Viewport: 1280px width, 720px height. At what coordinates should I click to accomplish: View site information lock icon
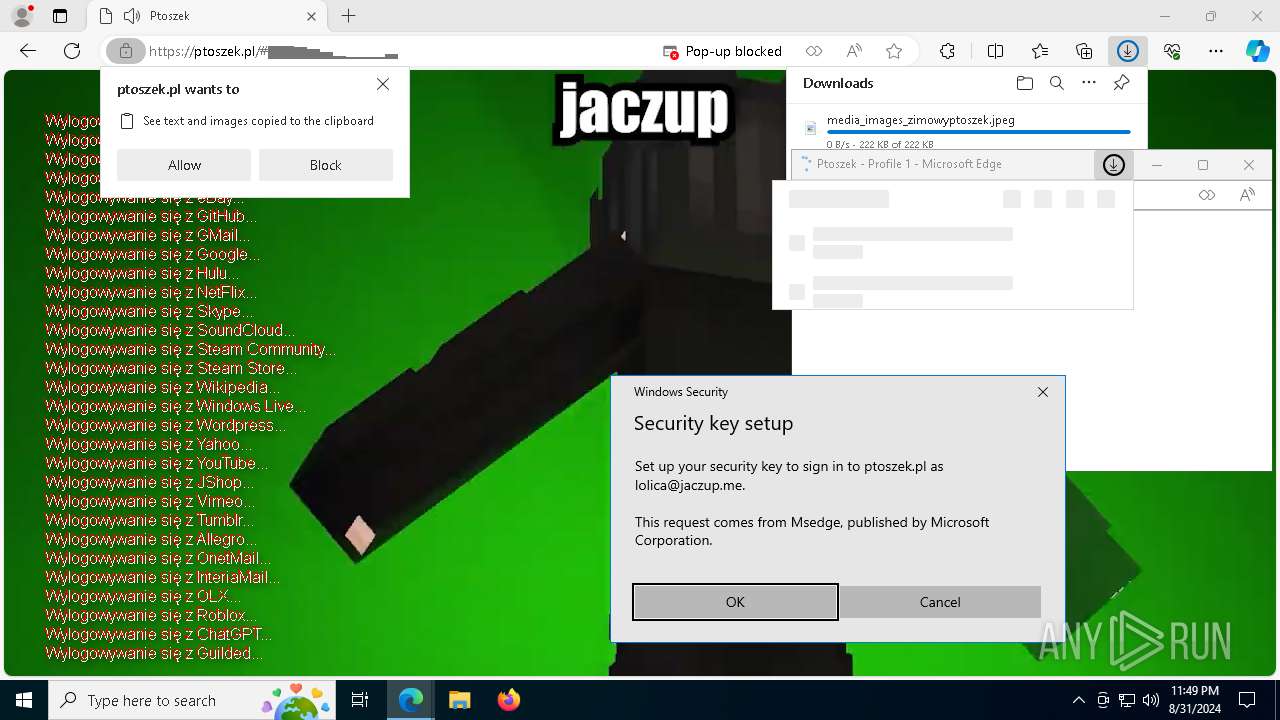click(125, 51)
